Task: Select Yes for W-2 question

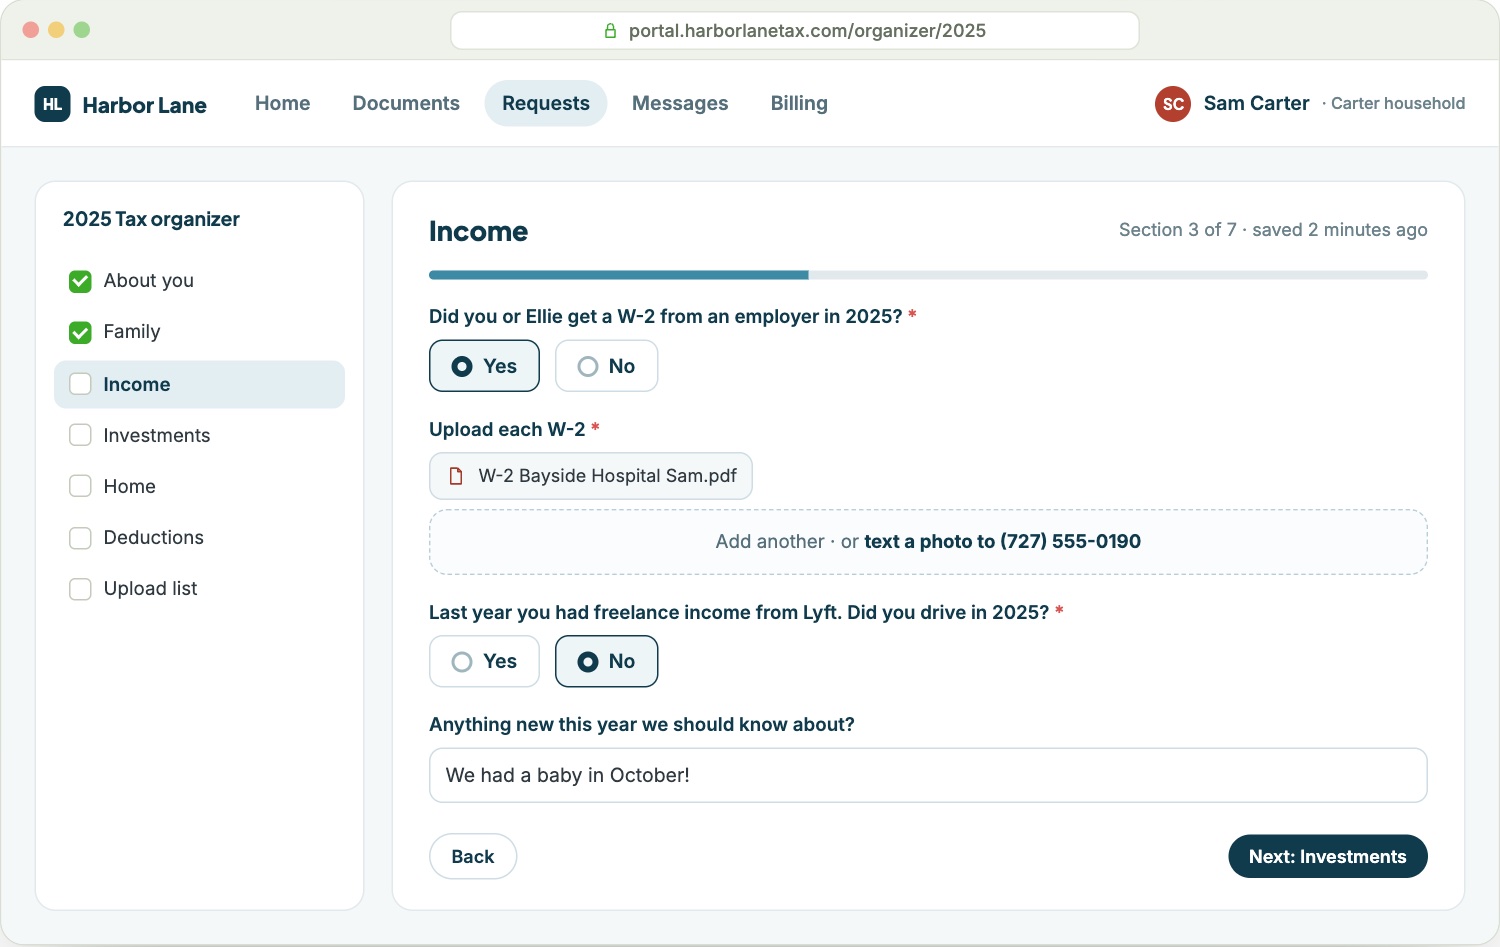Action: (x=484, y=366)
